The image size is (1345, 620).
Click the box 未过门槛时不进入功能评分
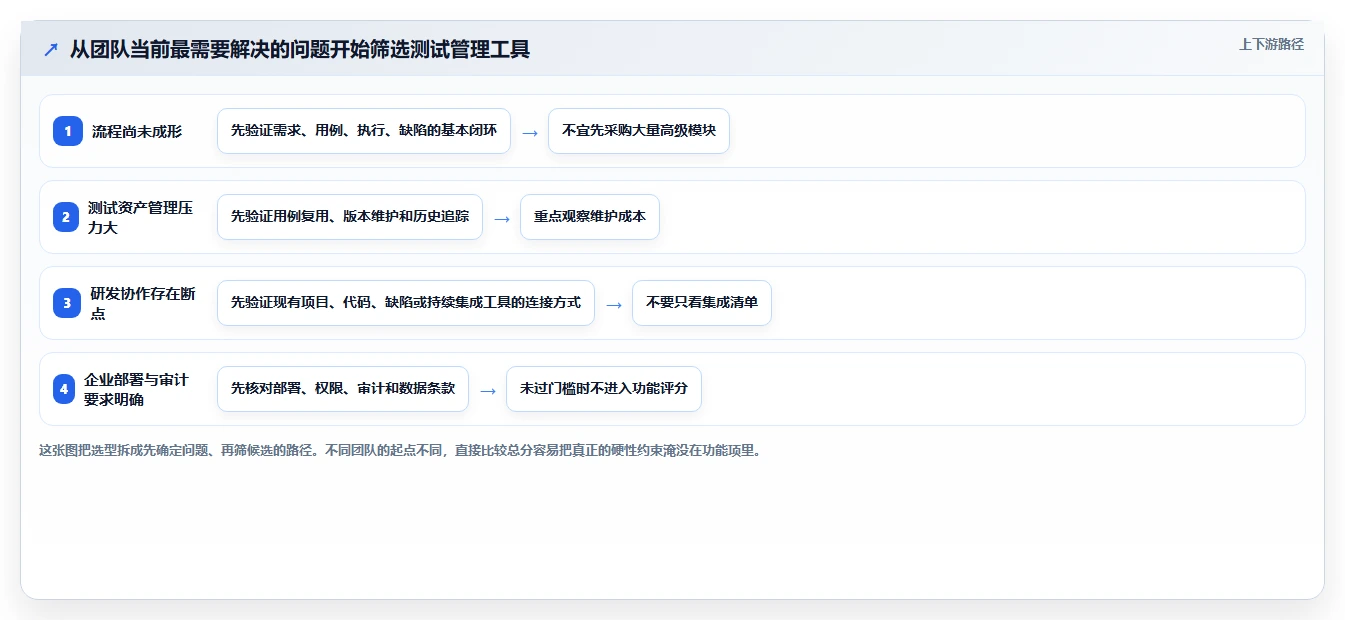[x=604, y=389]
